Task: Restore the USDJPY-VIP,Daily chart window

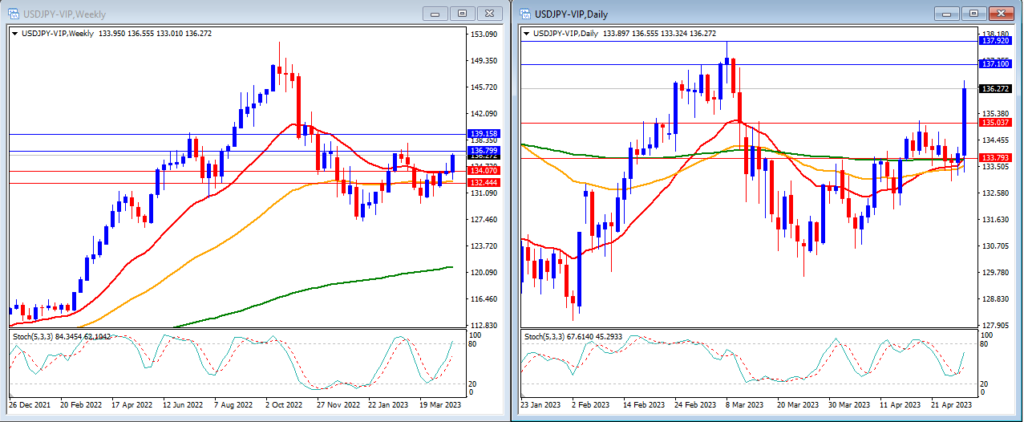Action: 974,13
